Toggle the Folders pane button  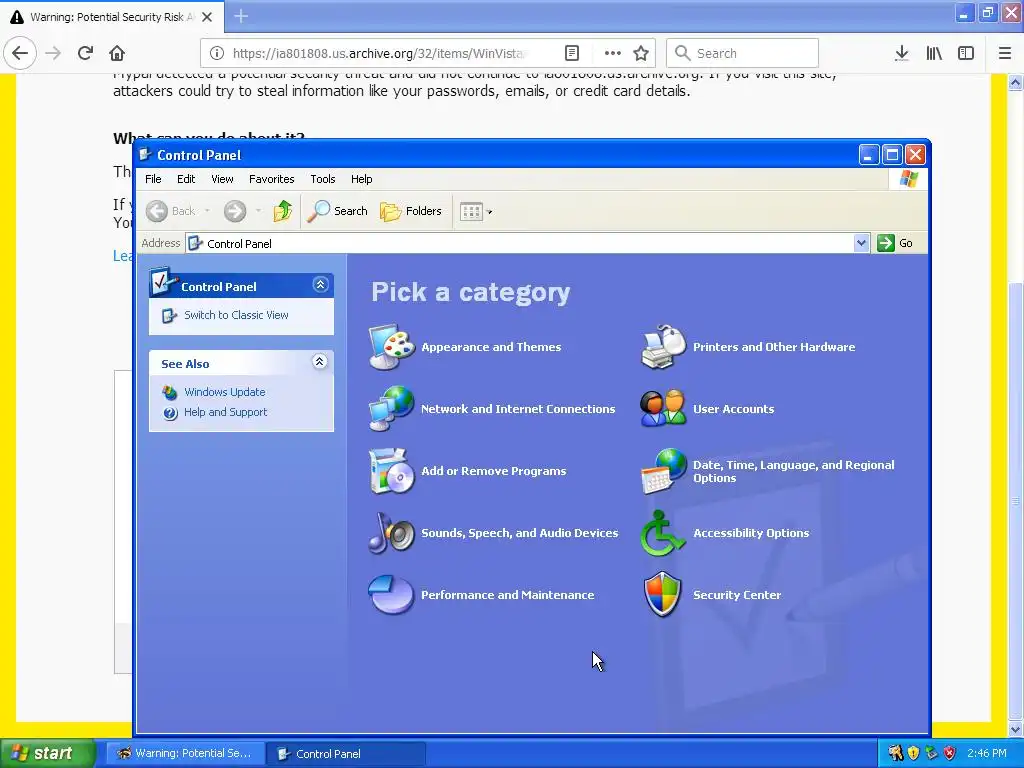(x=411, y=211)
